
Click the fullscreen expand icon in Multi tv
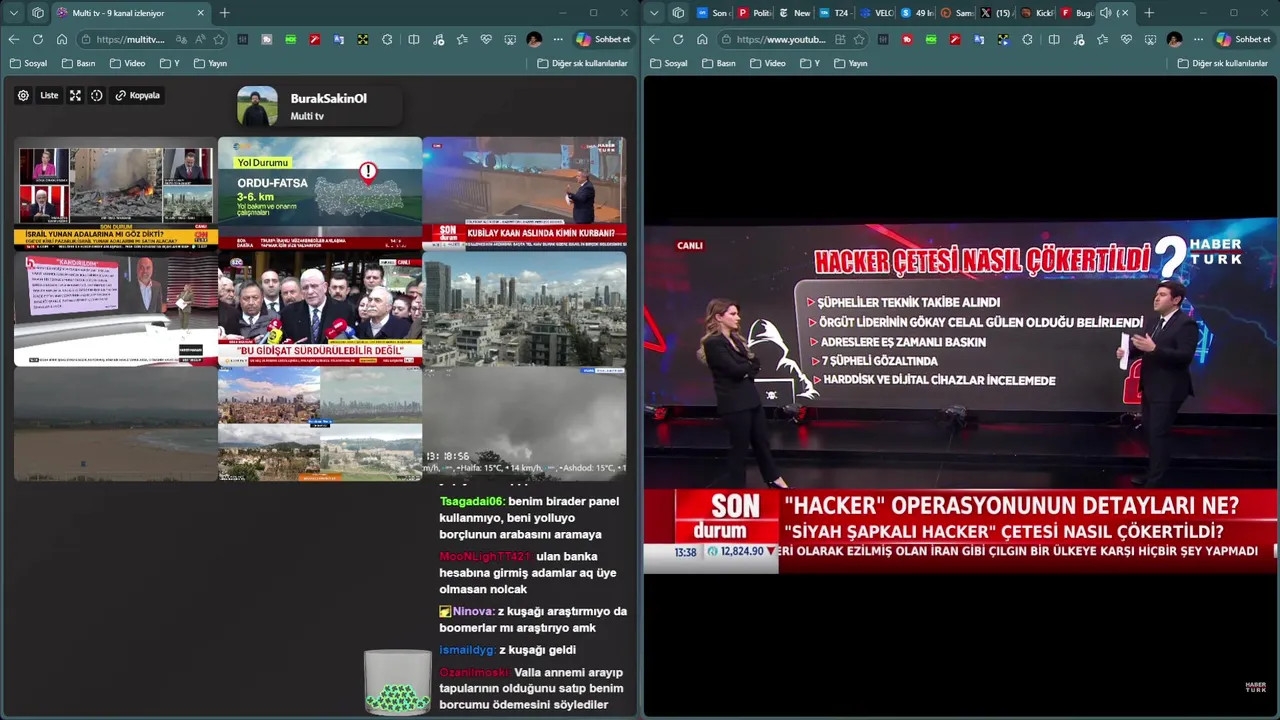point(75,96)
